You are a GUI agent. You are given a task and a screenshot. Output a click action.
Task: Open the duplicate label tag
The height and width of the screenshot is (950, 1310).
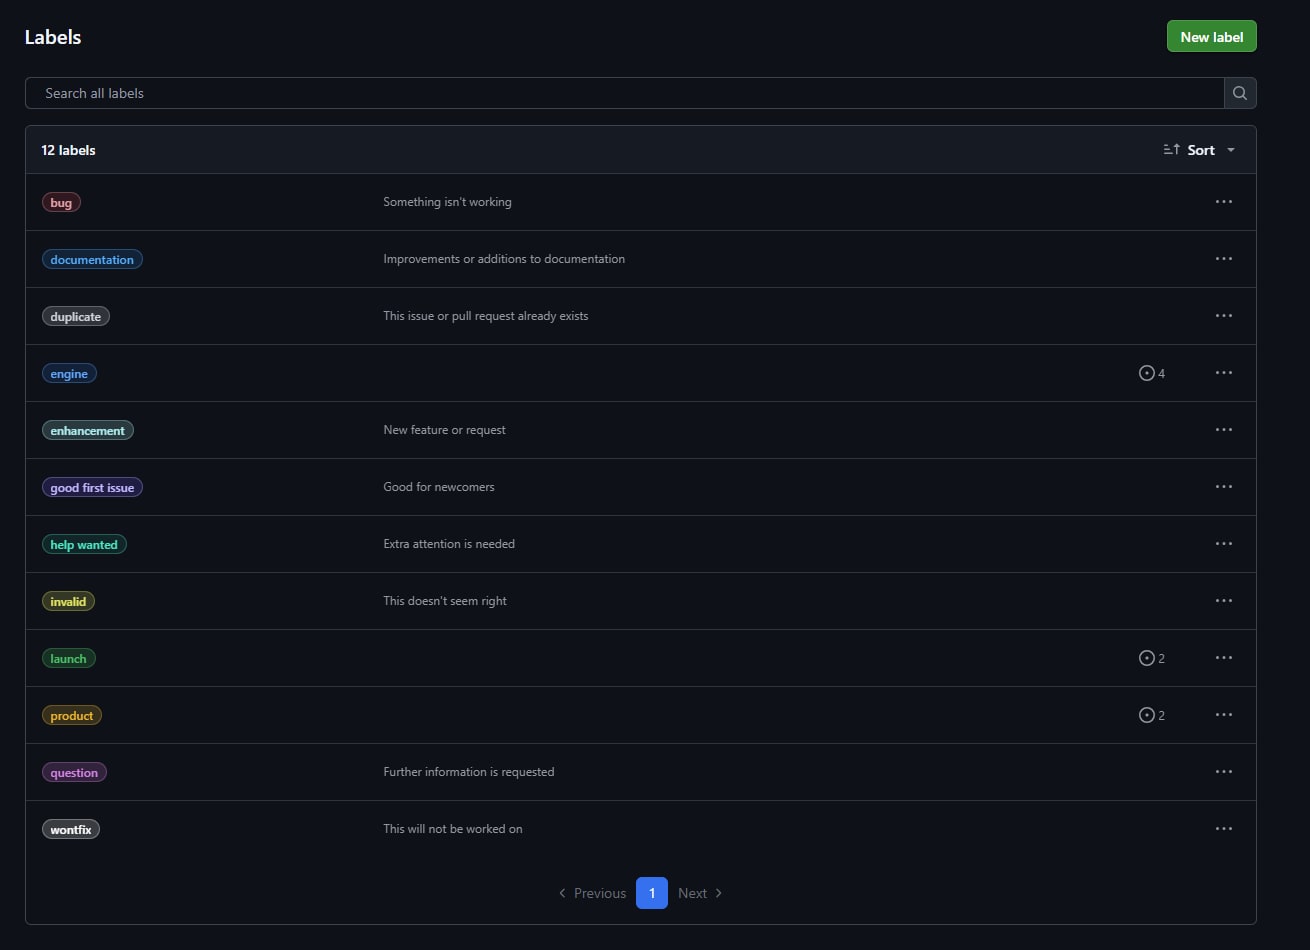76,317
